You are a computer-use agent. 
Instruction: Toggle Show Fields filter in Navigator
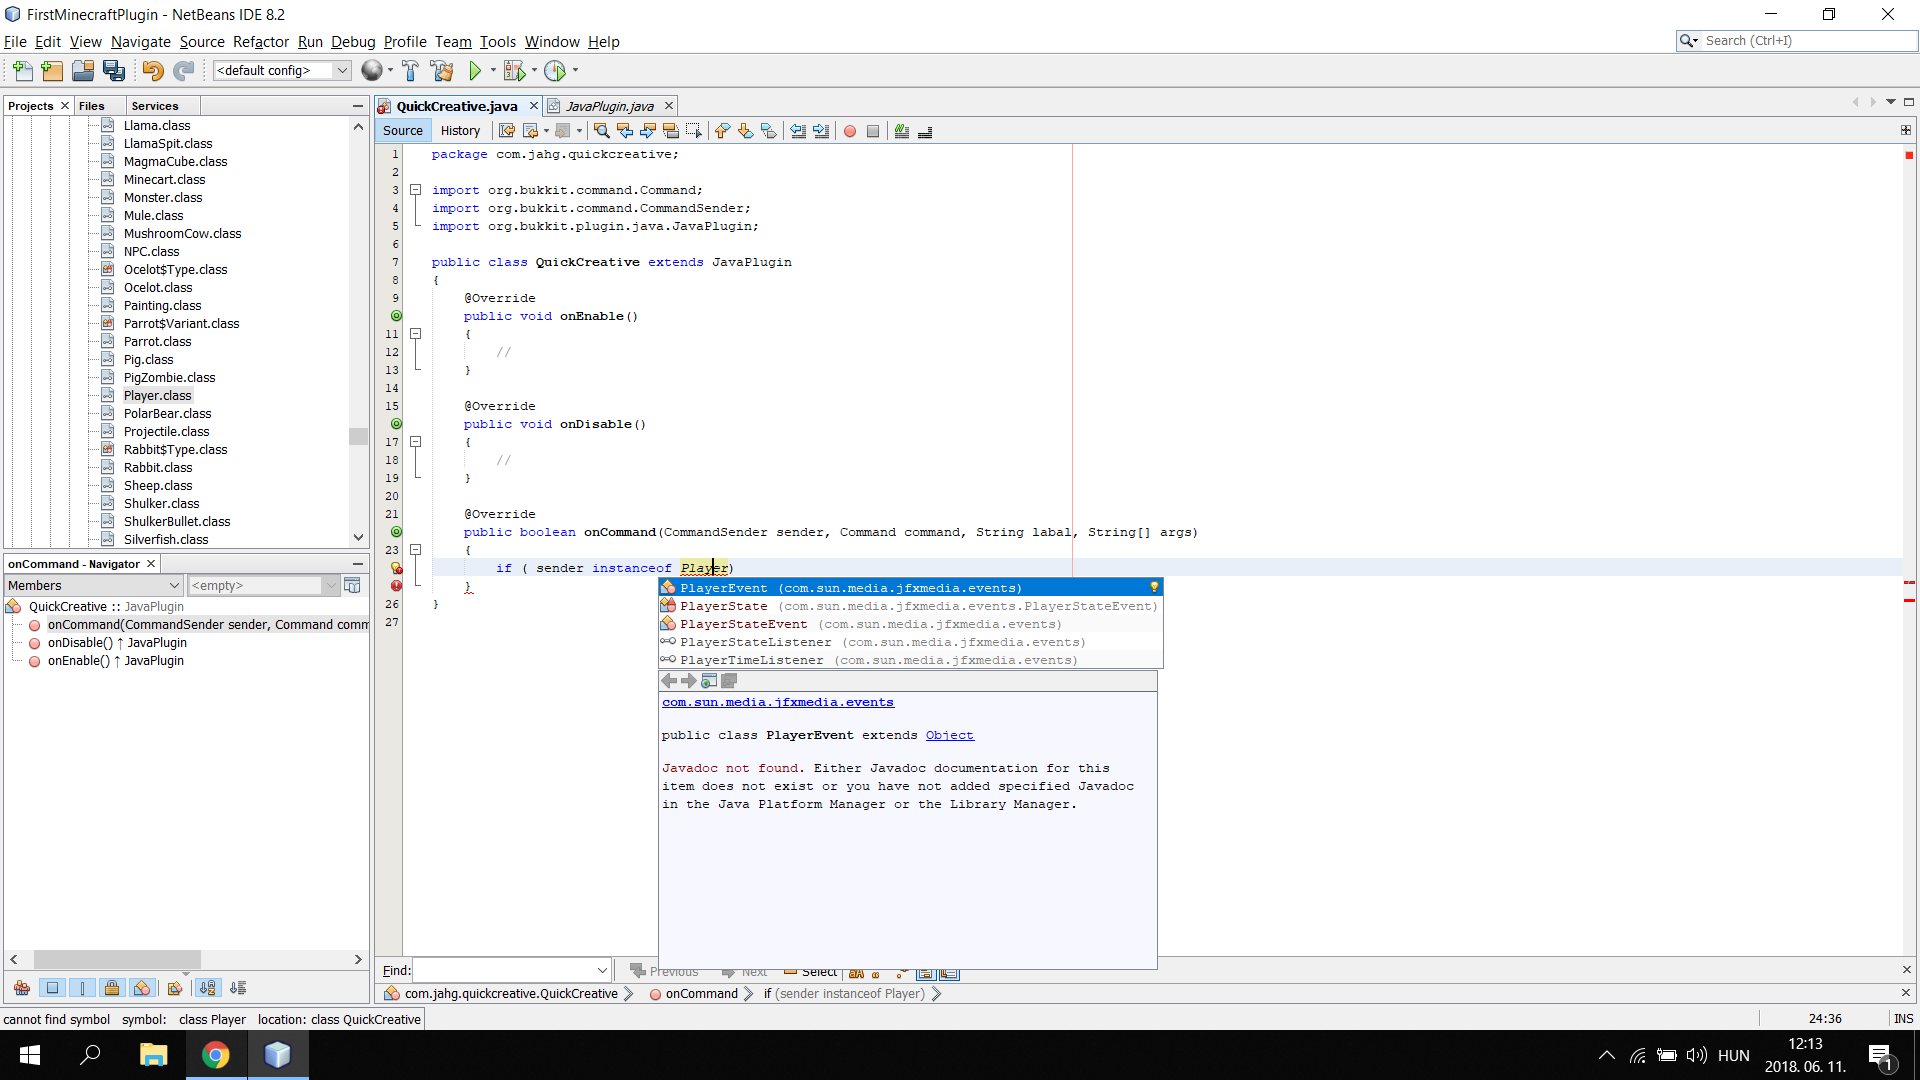tap(52, 988)
